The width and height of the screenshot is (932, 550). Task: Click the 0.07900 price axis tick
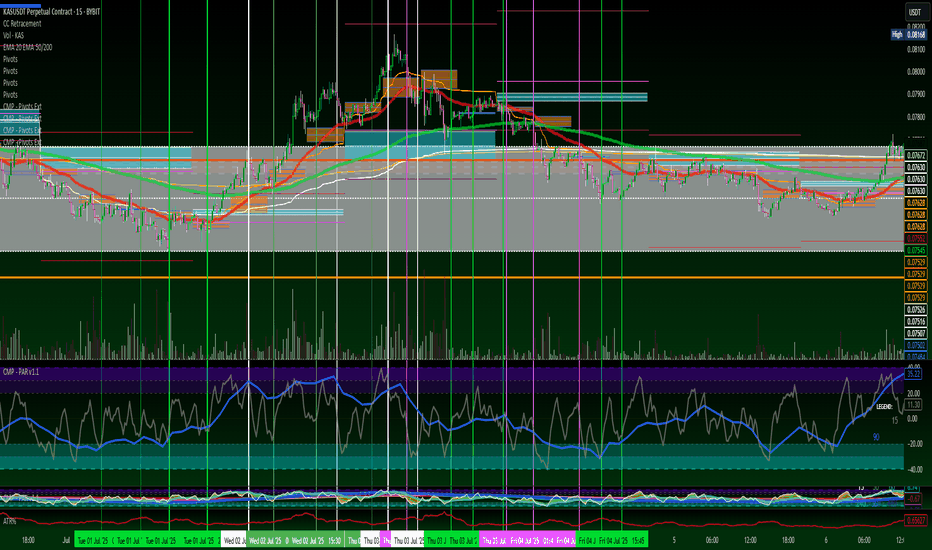916,95
